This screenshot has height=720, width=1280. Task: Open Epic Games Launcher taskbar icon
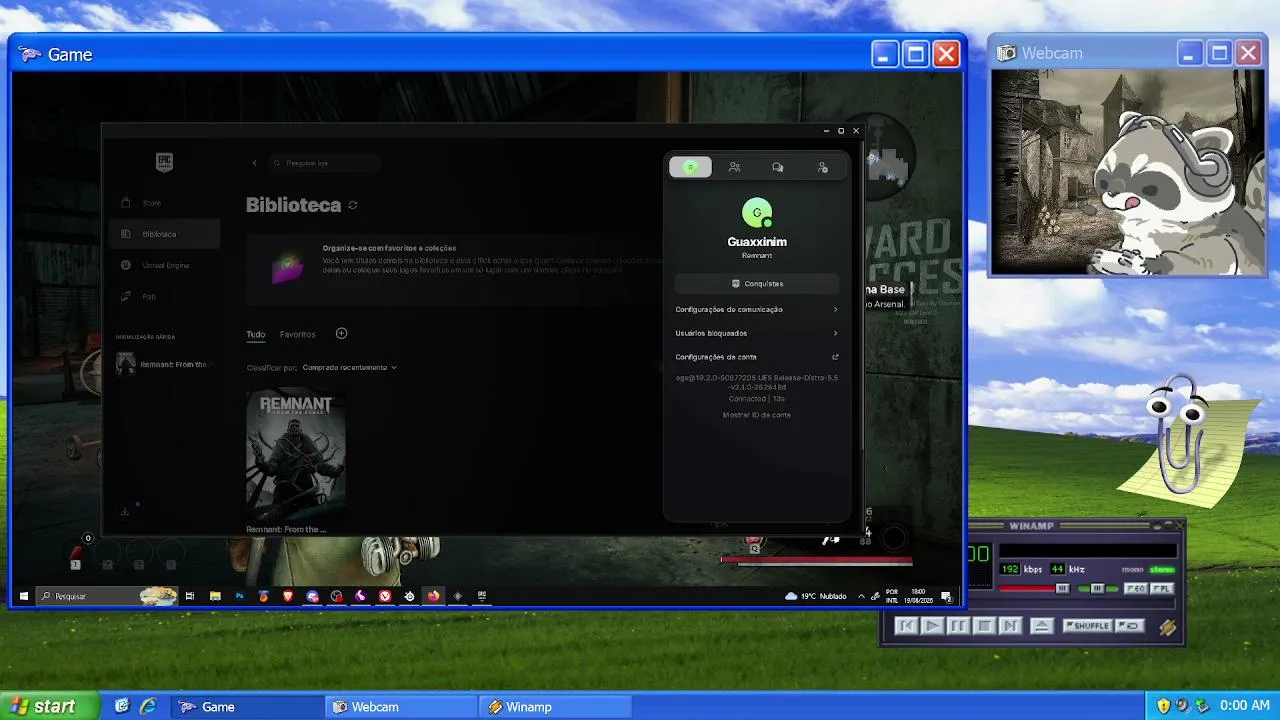[x=482, y=596]
